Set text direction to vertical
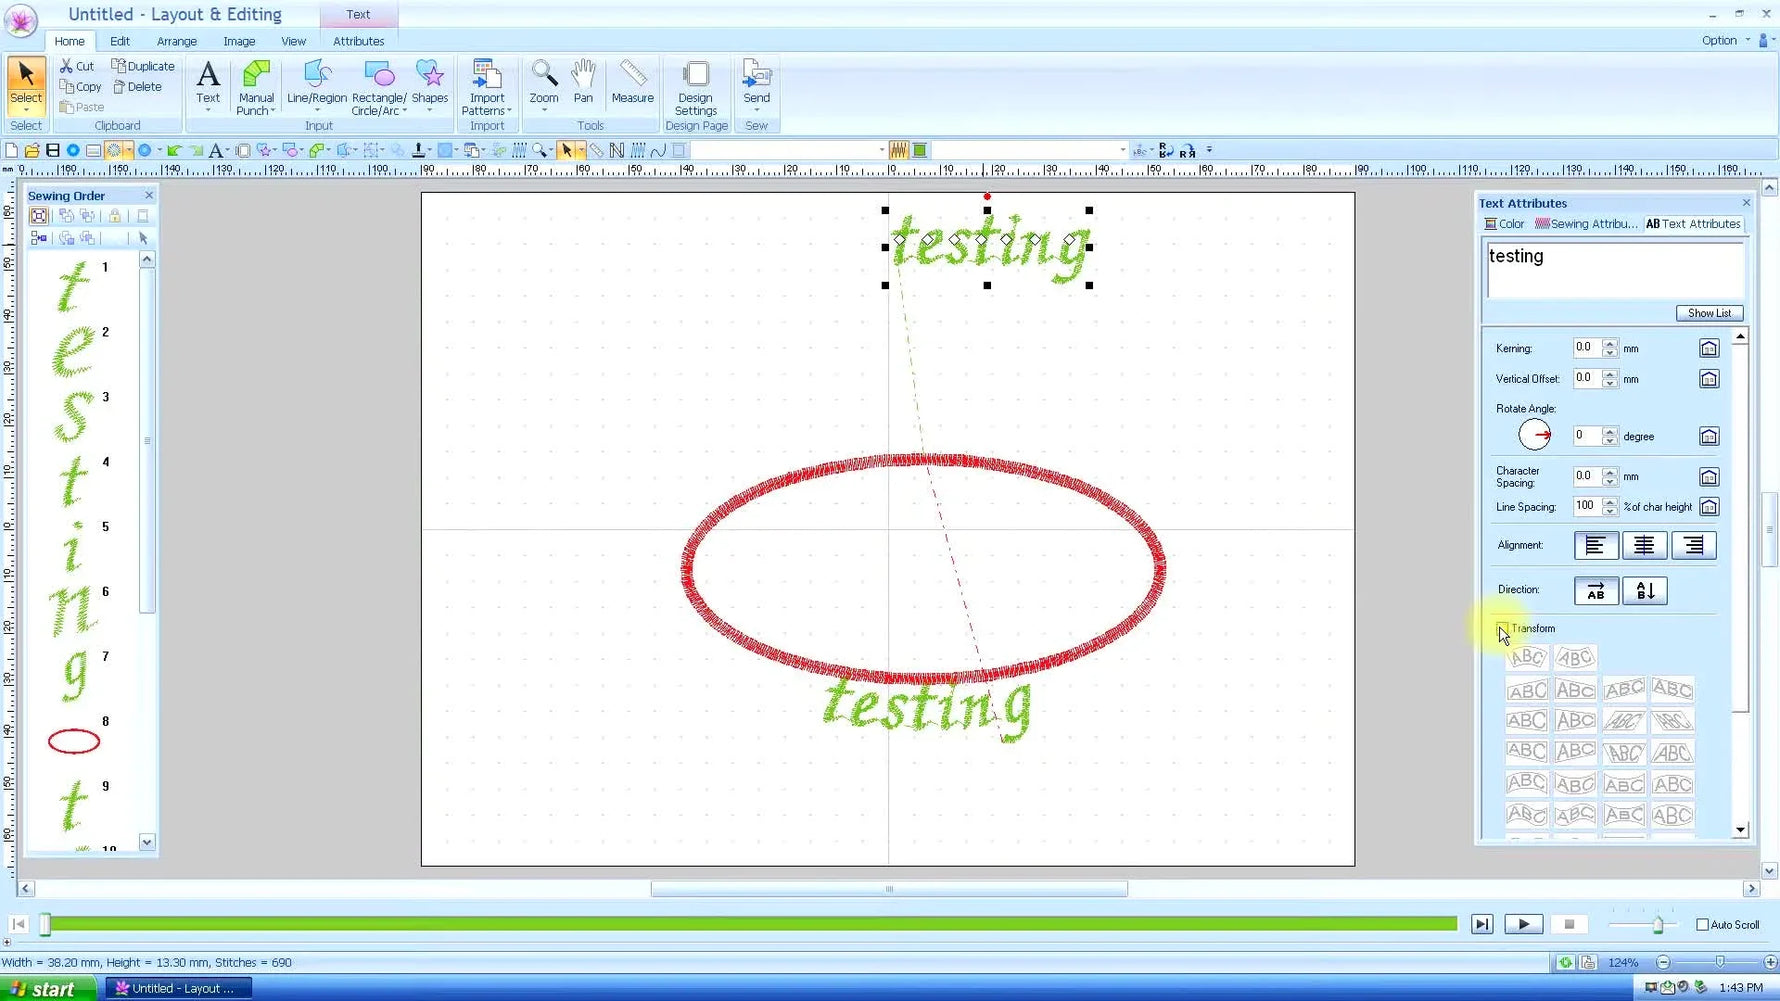 pos(1645,591)
